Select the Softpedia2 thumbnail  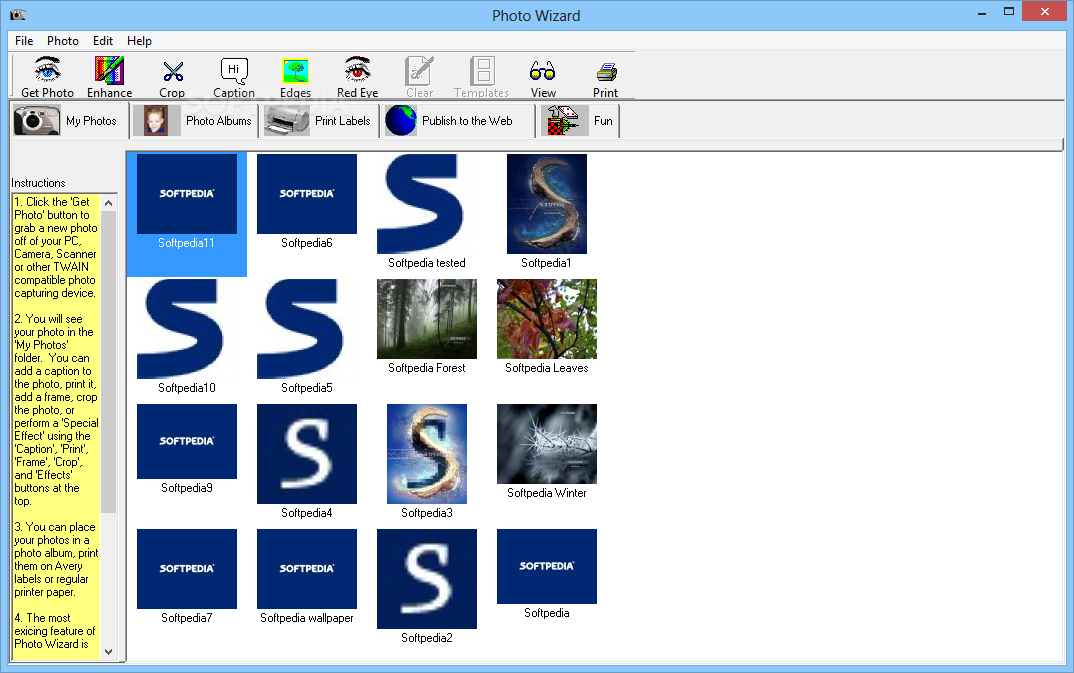point(427,579)
